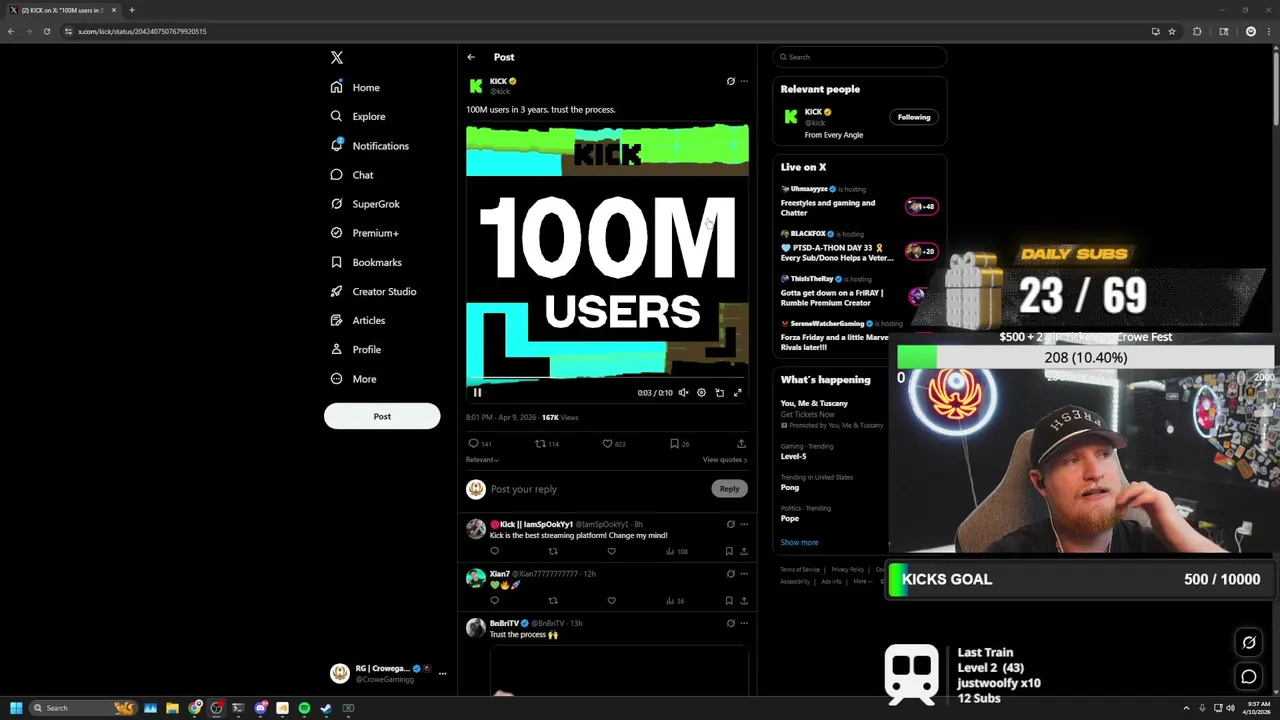The width and height of the screenshot is (1280, 720).
Task: Click the Articles sidebar icon
Action: tap(337, 320)
